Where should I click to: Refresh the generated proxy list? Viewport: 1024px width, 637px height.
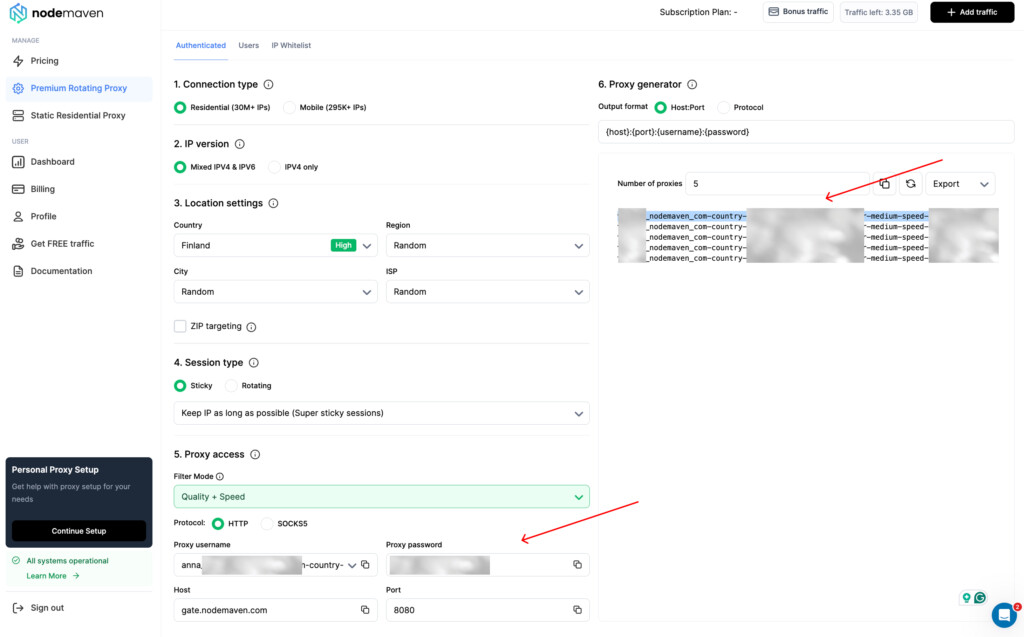(x=910, y=184)
